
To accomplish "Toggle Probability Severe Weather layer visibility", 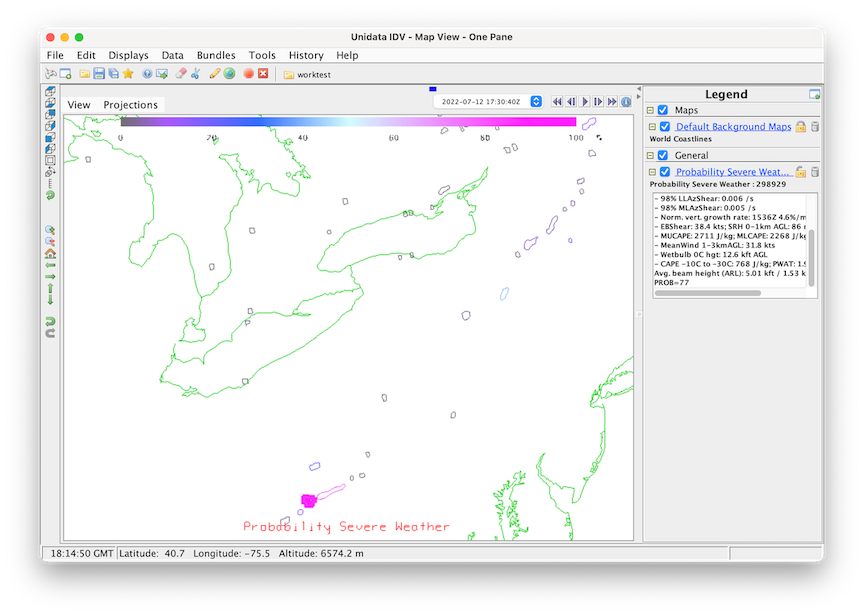I will [x=665, y=172].
